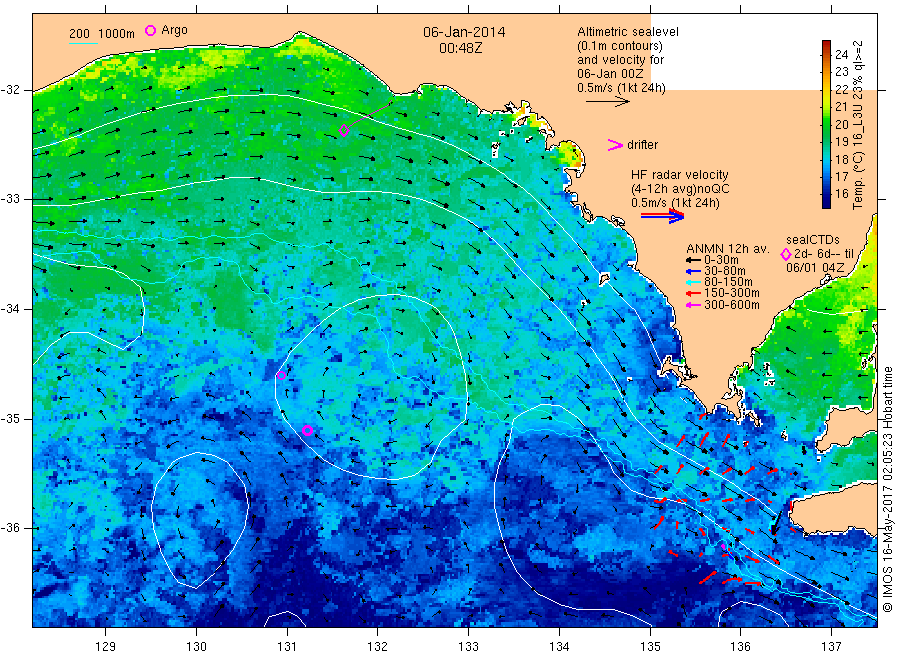Click the 'ANMN 12h av.' legend heading
This screenshot has height=660, width=900.
pos(727,249)
